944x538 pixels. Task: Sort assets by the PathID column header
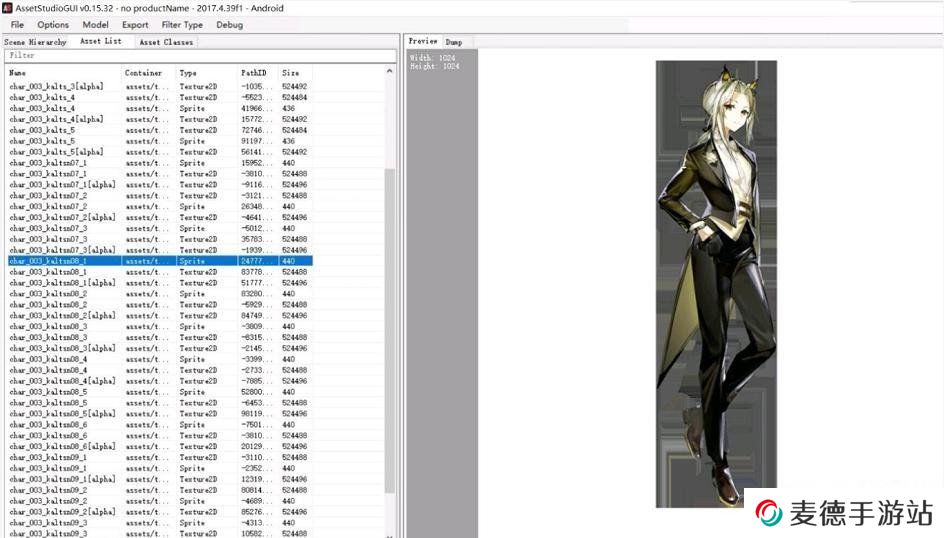(258, 73)
